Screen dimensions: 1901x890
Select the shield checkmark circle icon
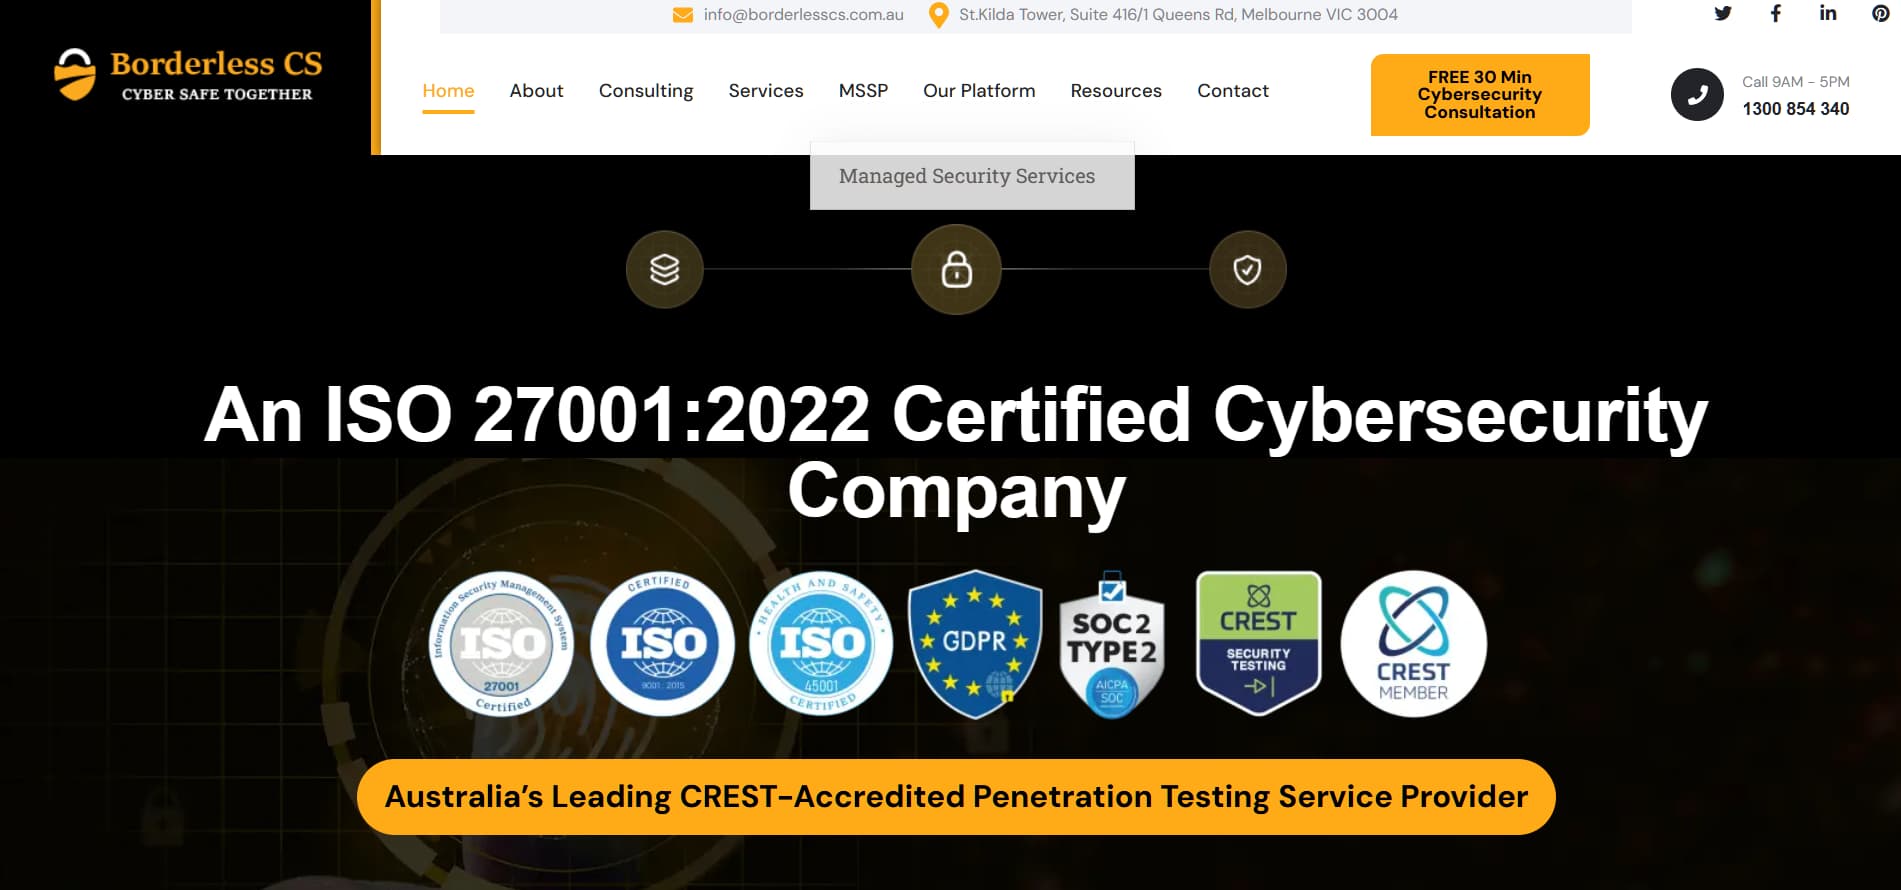tap(1247, 270)
